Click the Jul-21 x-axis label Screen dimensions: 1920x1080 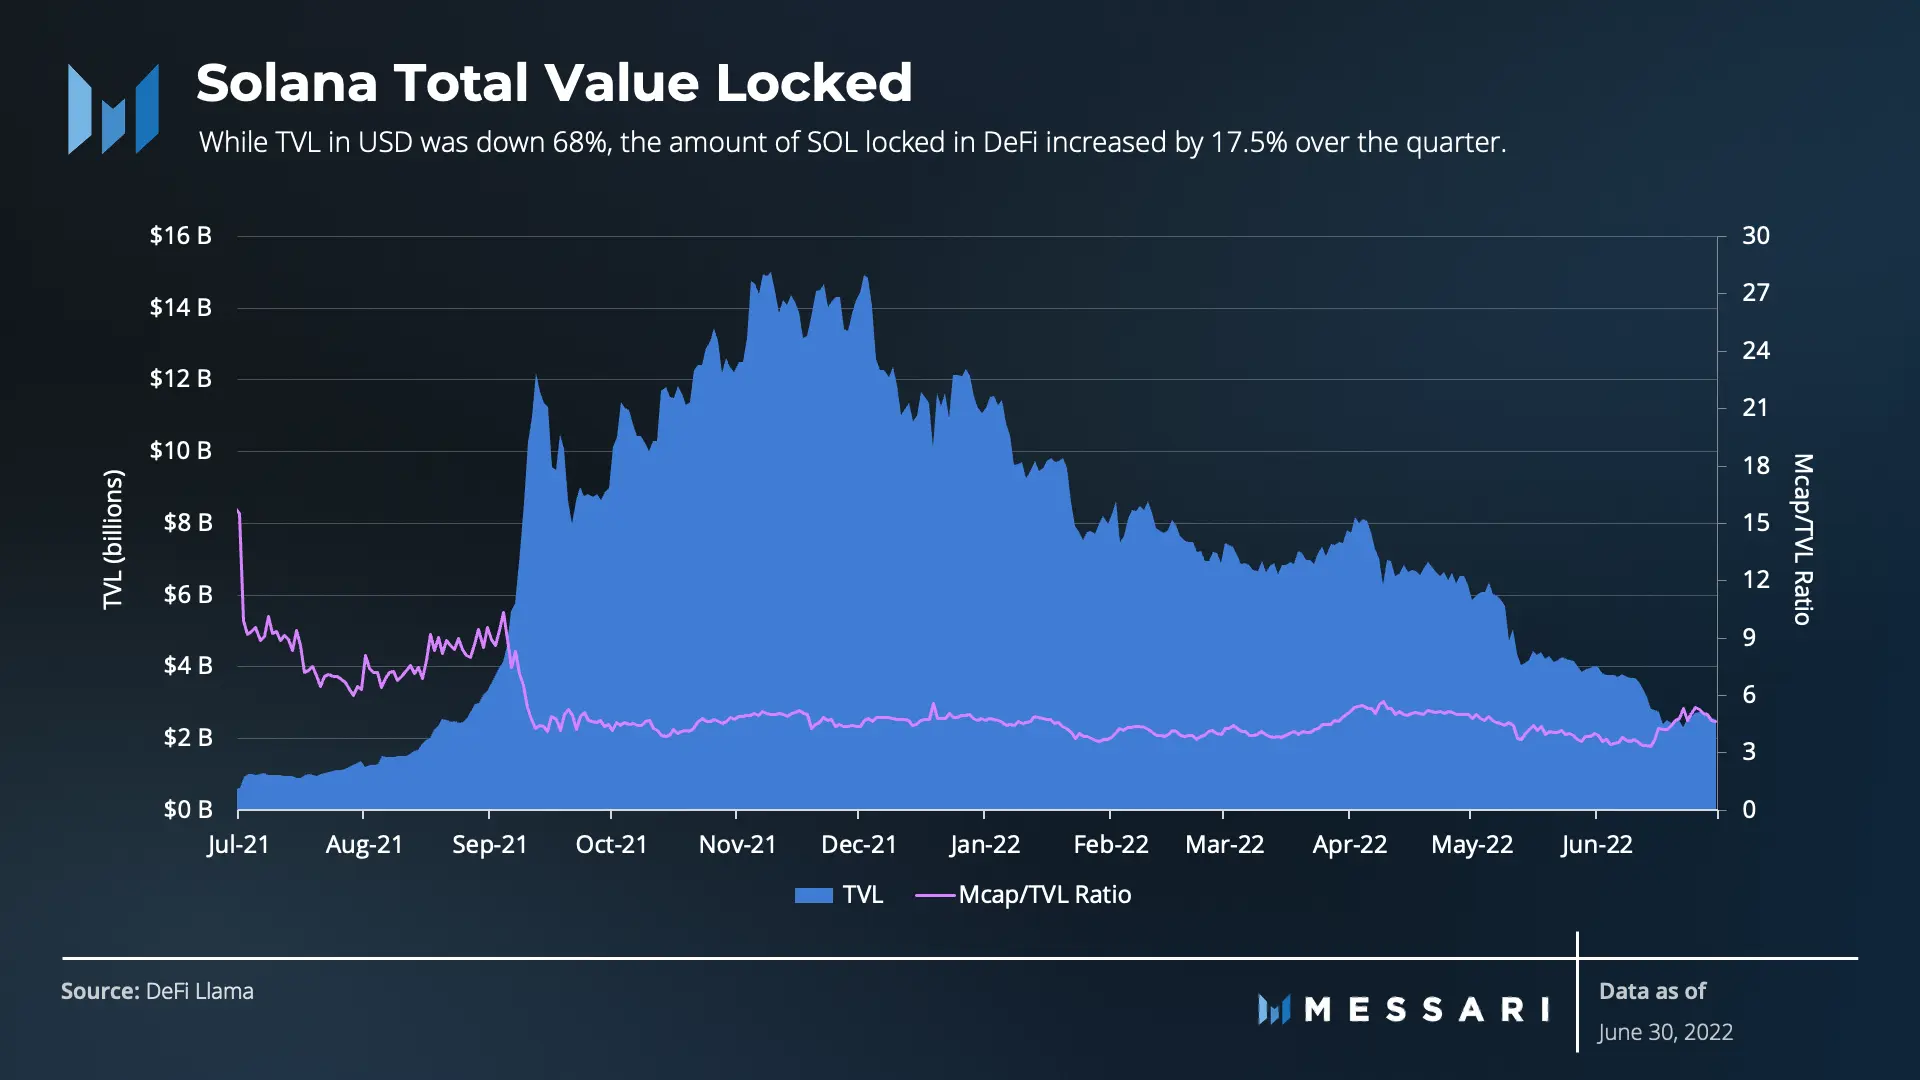pos(238,845)
